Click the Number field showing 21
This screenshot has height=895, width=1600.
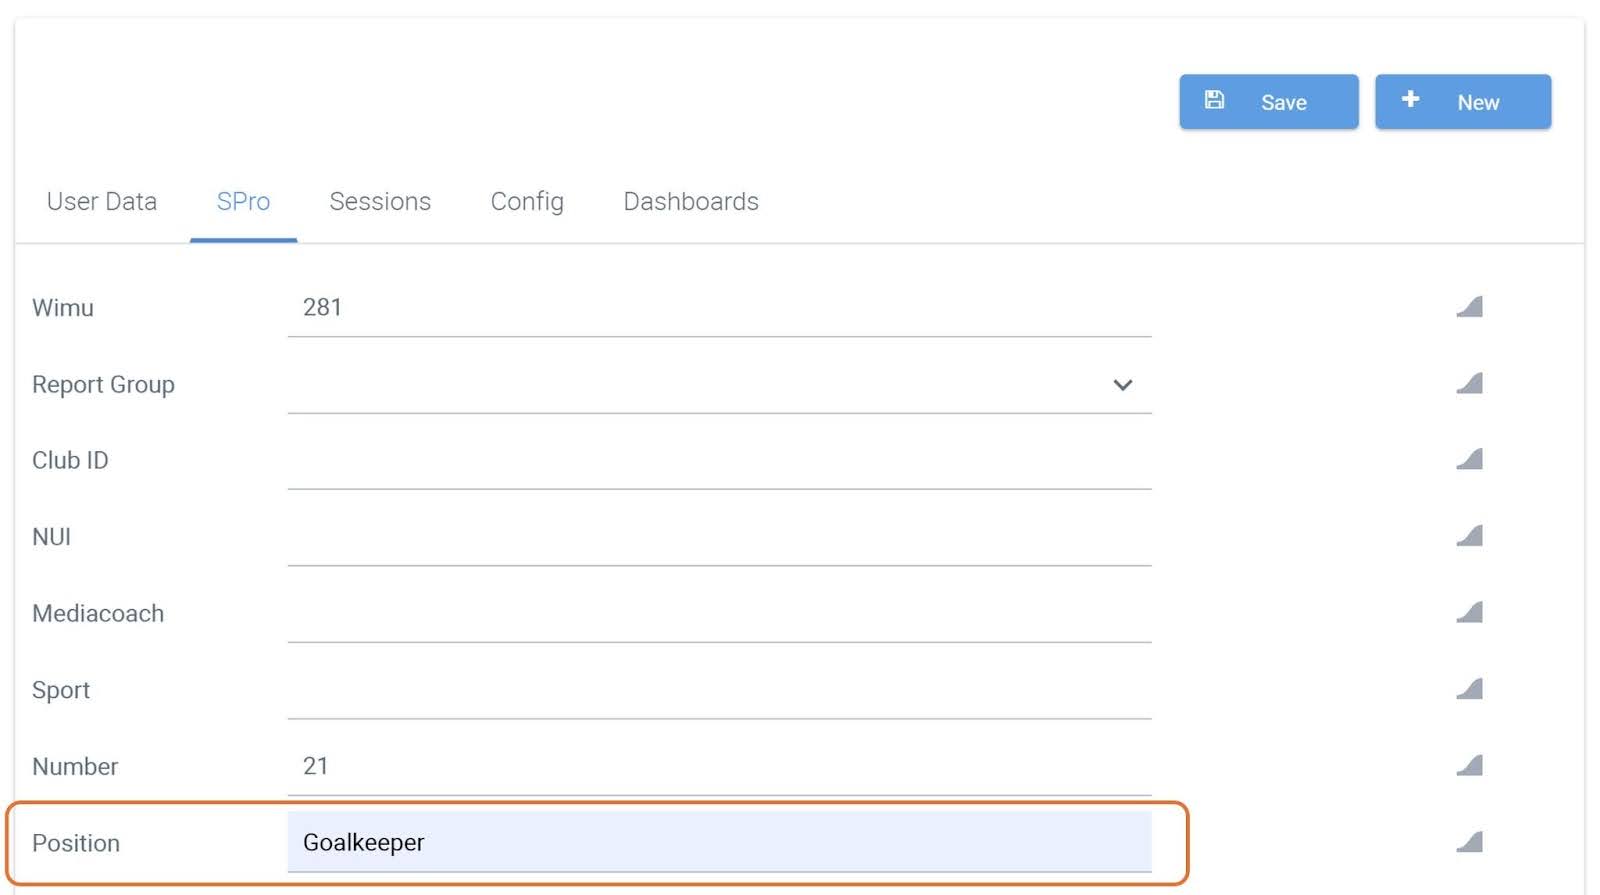click(718, 767)
